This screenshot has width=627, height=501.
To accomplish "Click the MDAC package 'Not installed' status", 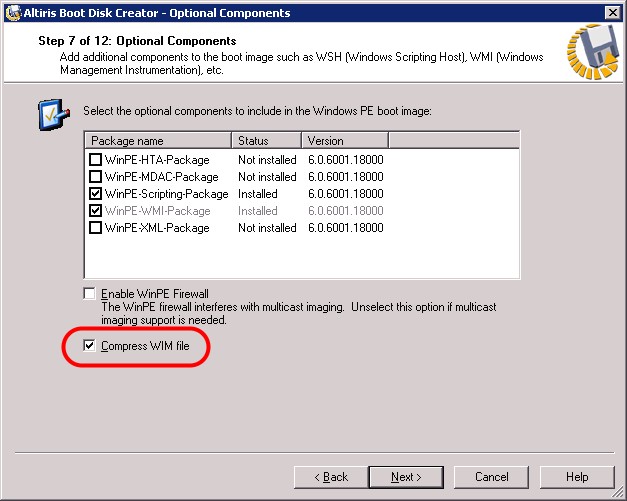I will pos(267,177).
